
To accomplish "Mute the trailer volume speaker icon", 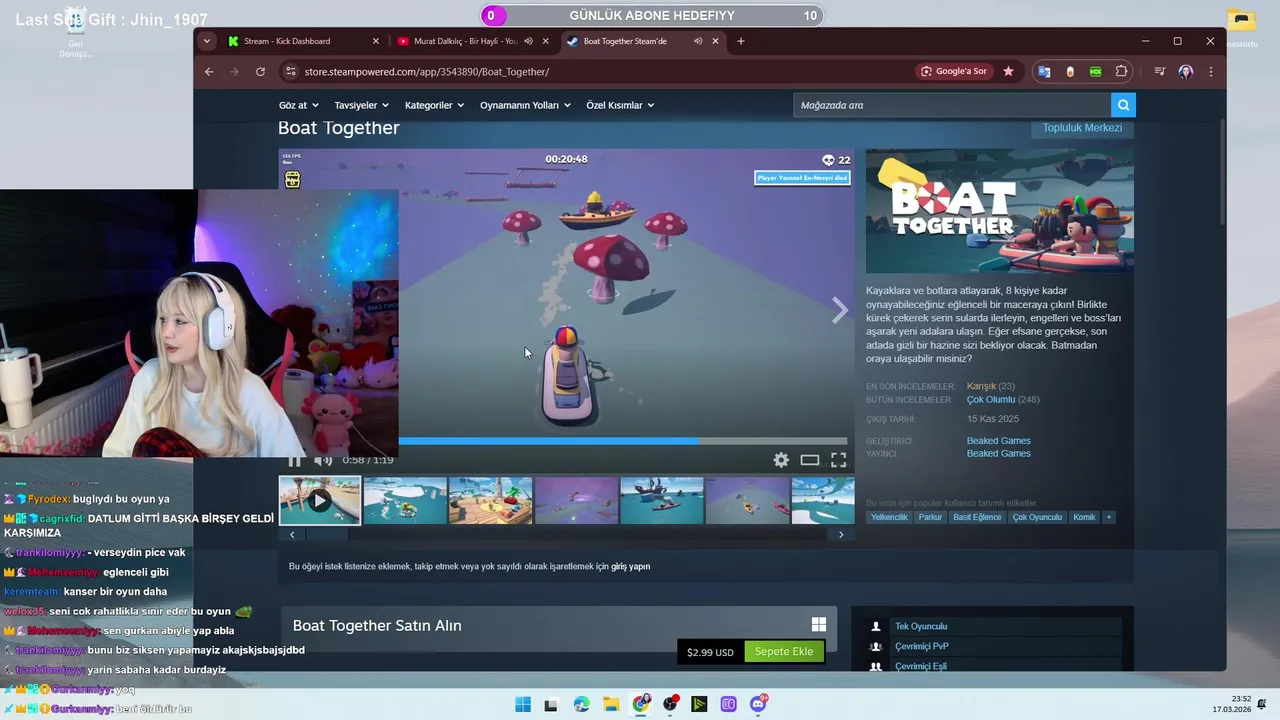I will pos(323,460).
